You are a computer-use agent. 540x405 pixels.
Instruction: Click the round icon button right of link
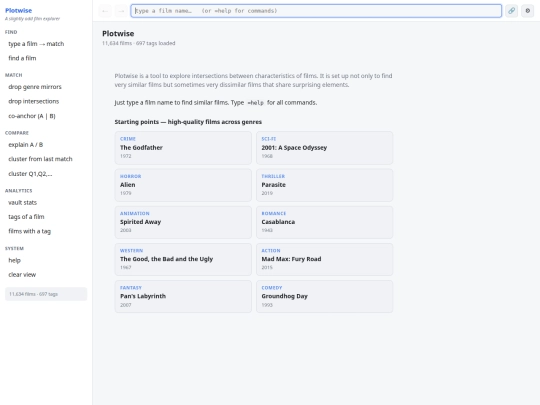(x=527, y=11)
